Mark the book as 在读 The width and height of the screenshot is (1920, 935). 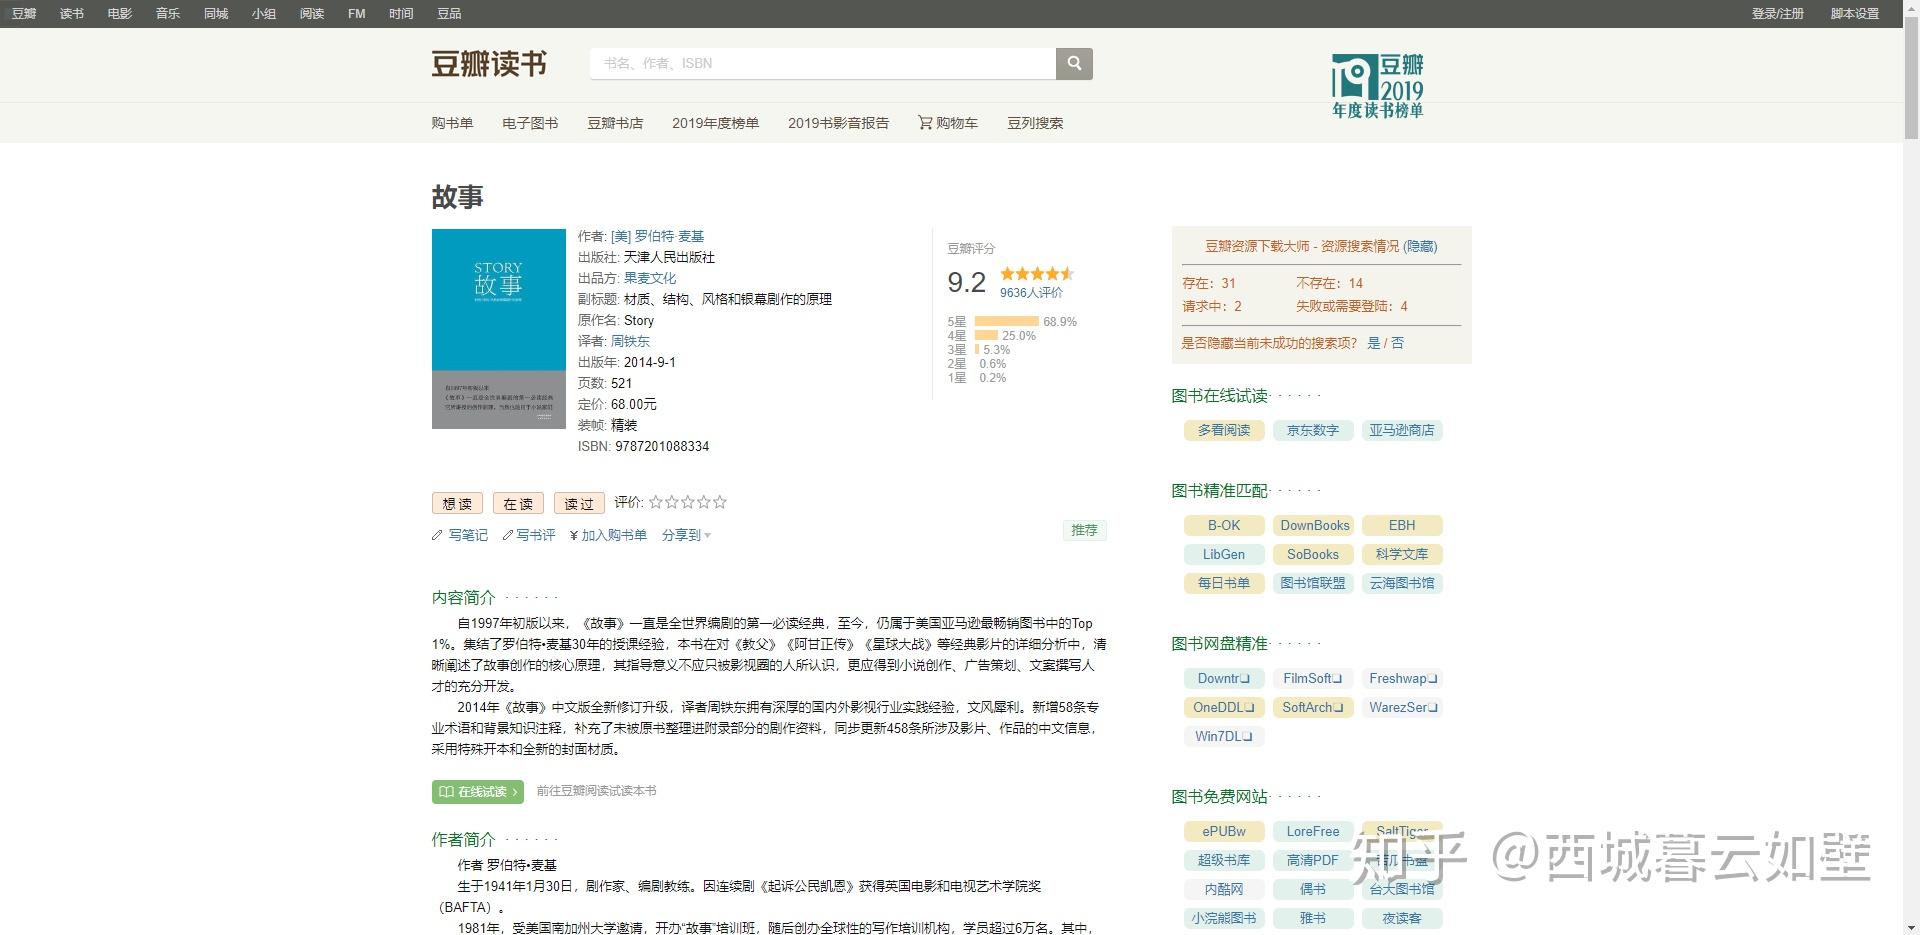pos(518,504)
